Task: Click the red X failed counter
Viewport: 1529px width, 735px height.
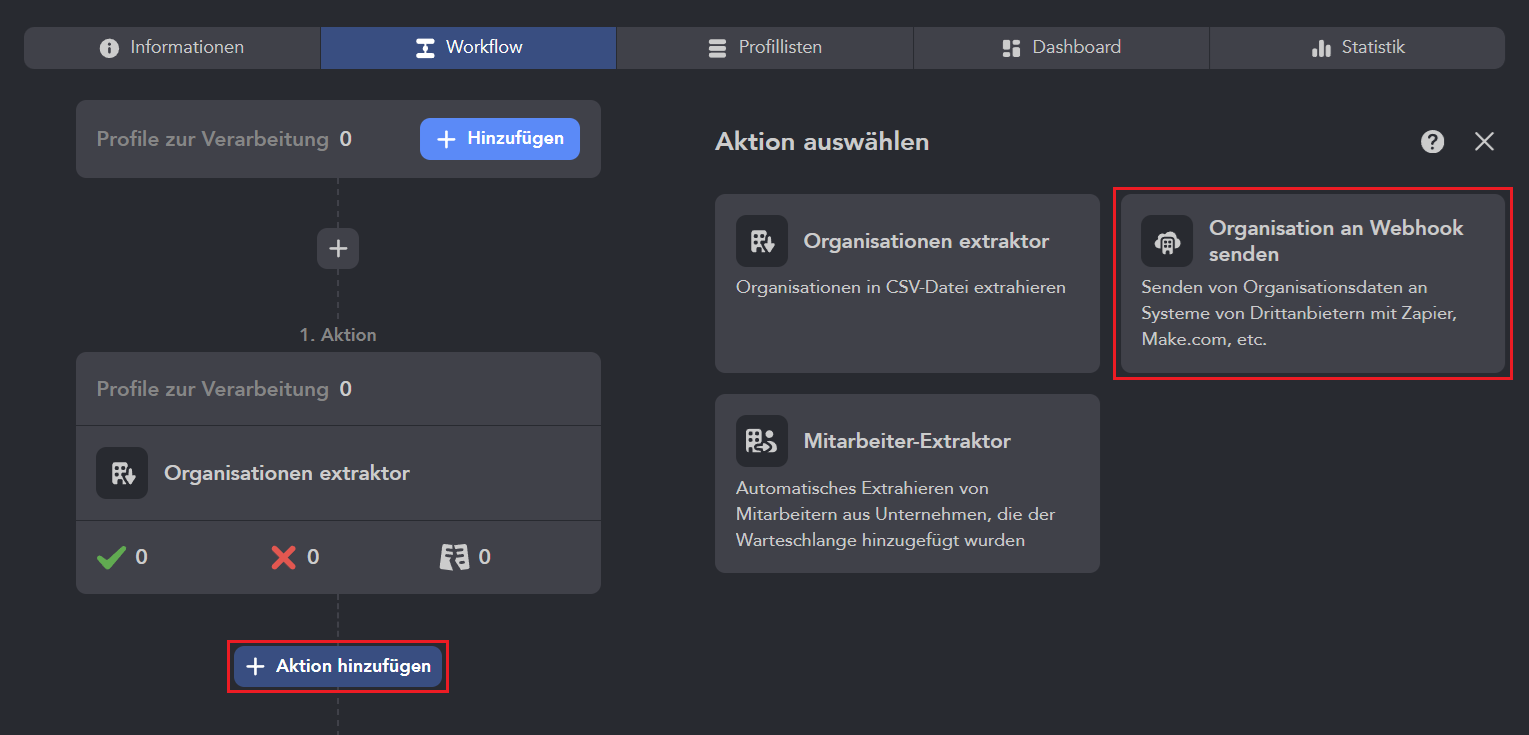Action: click(284, 557)
